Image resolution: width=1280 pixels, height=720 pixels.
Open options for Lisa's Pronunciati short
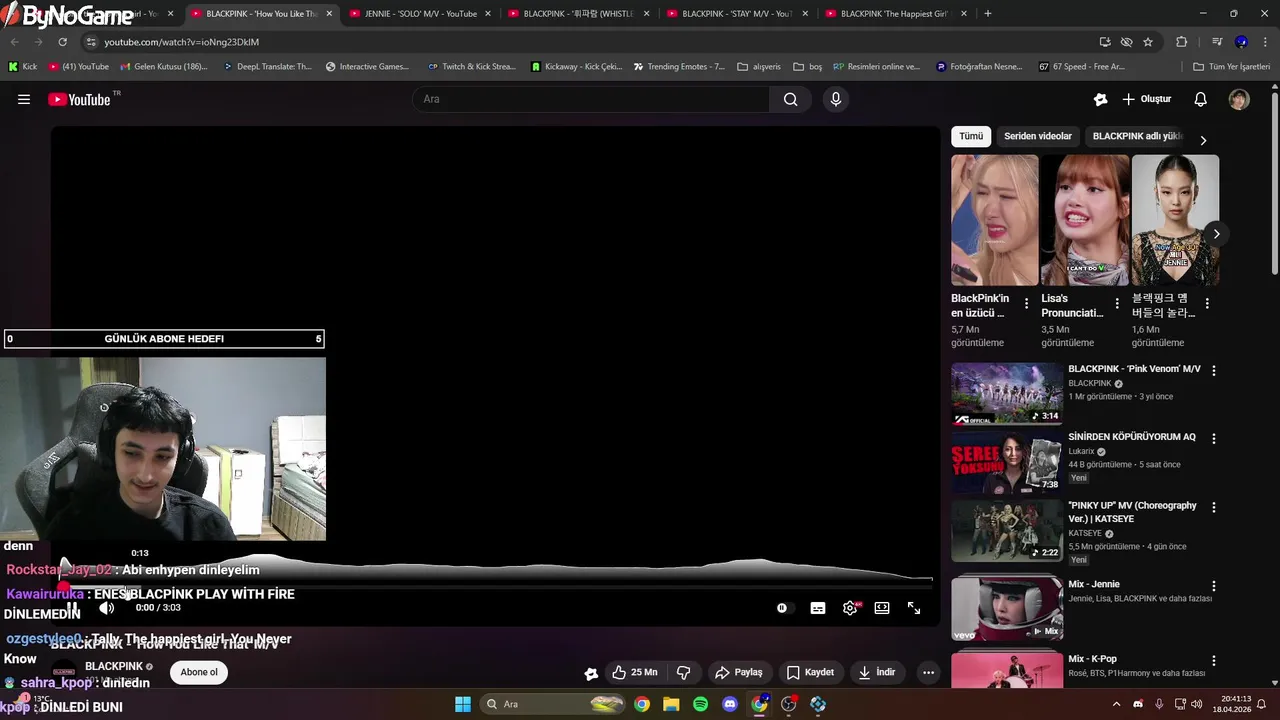coord(1117,304)
